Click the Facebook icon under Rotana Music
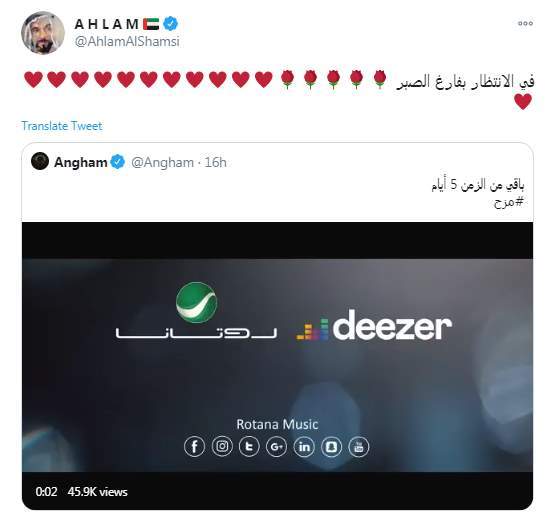 click(194, 446)
